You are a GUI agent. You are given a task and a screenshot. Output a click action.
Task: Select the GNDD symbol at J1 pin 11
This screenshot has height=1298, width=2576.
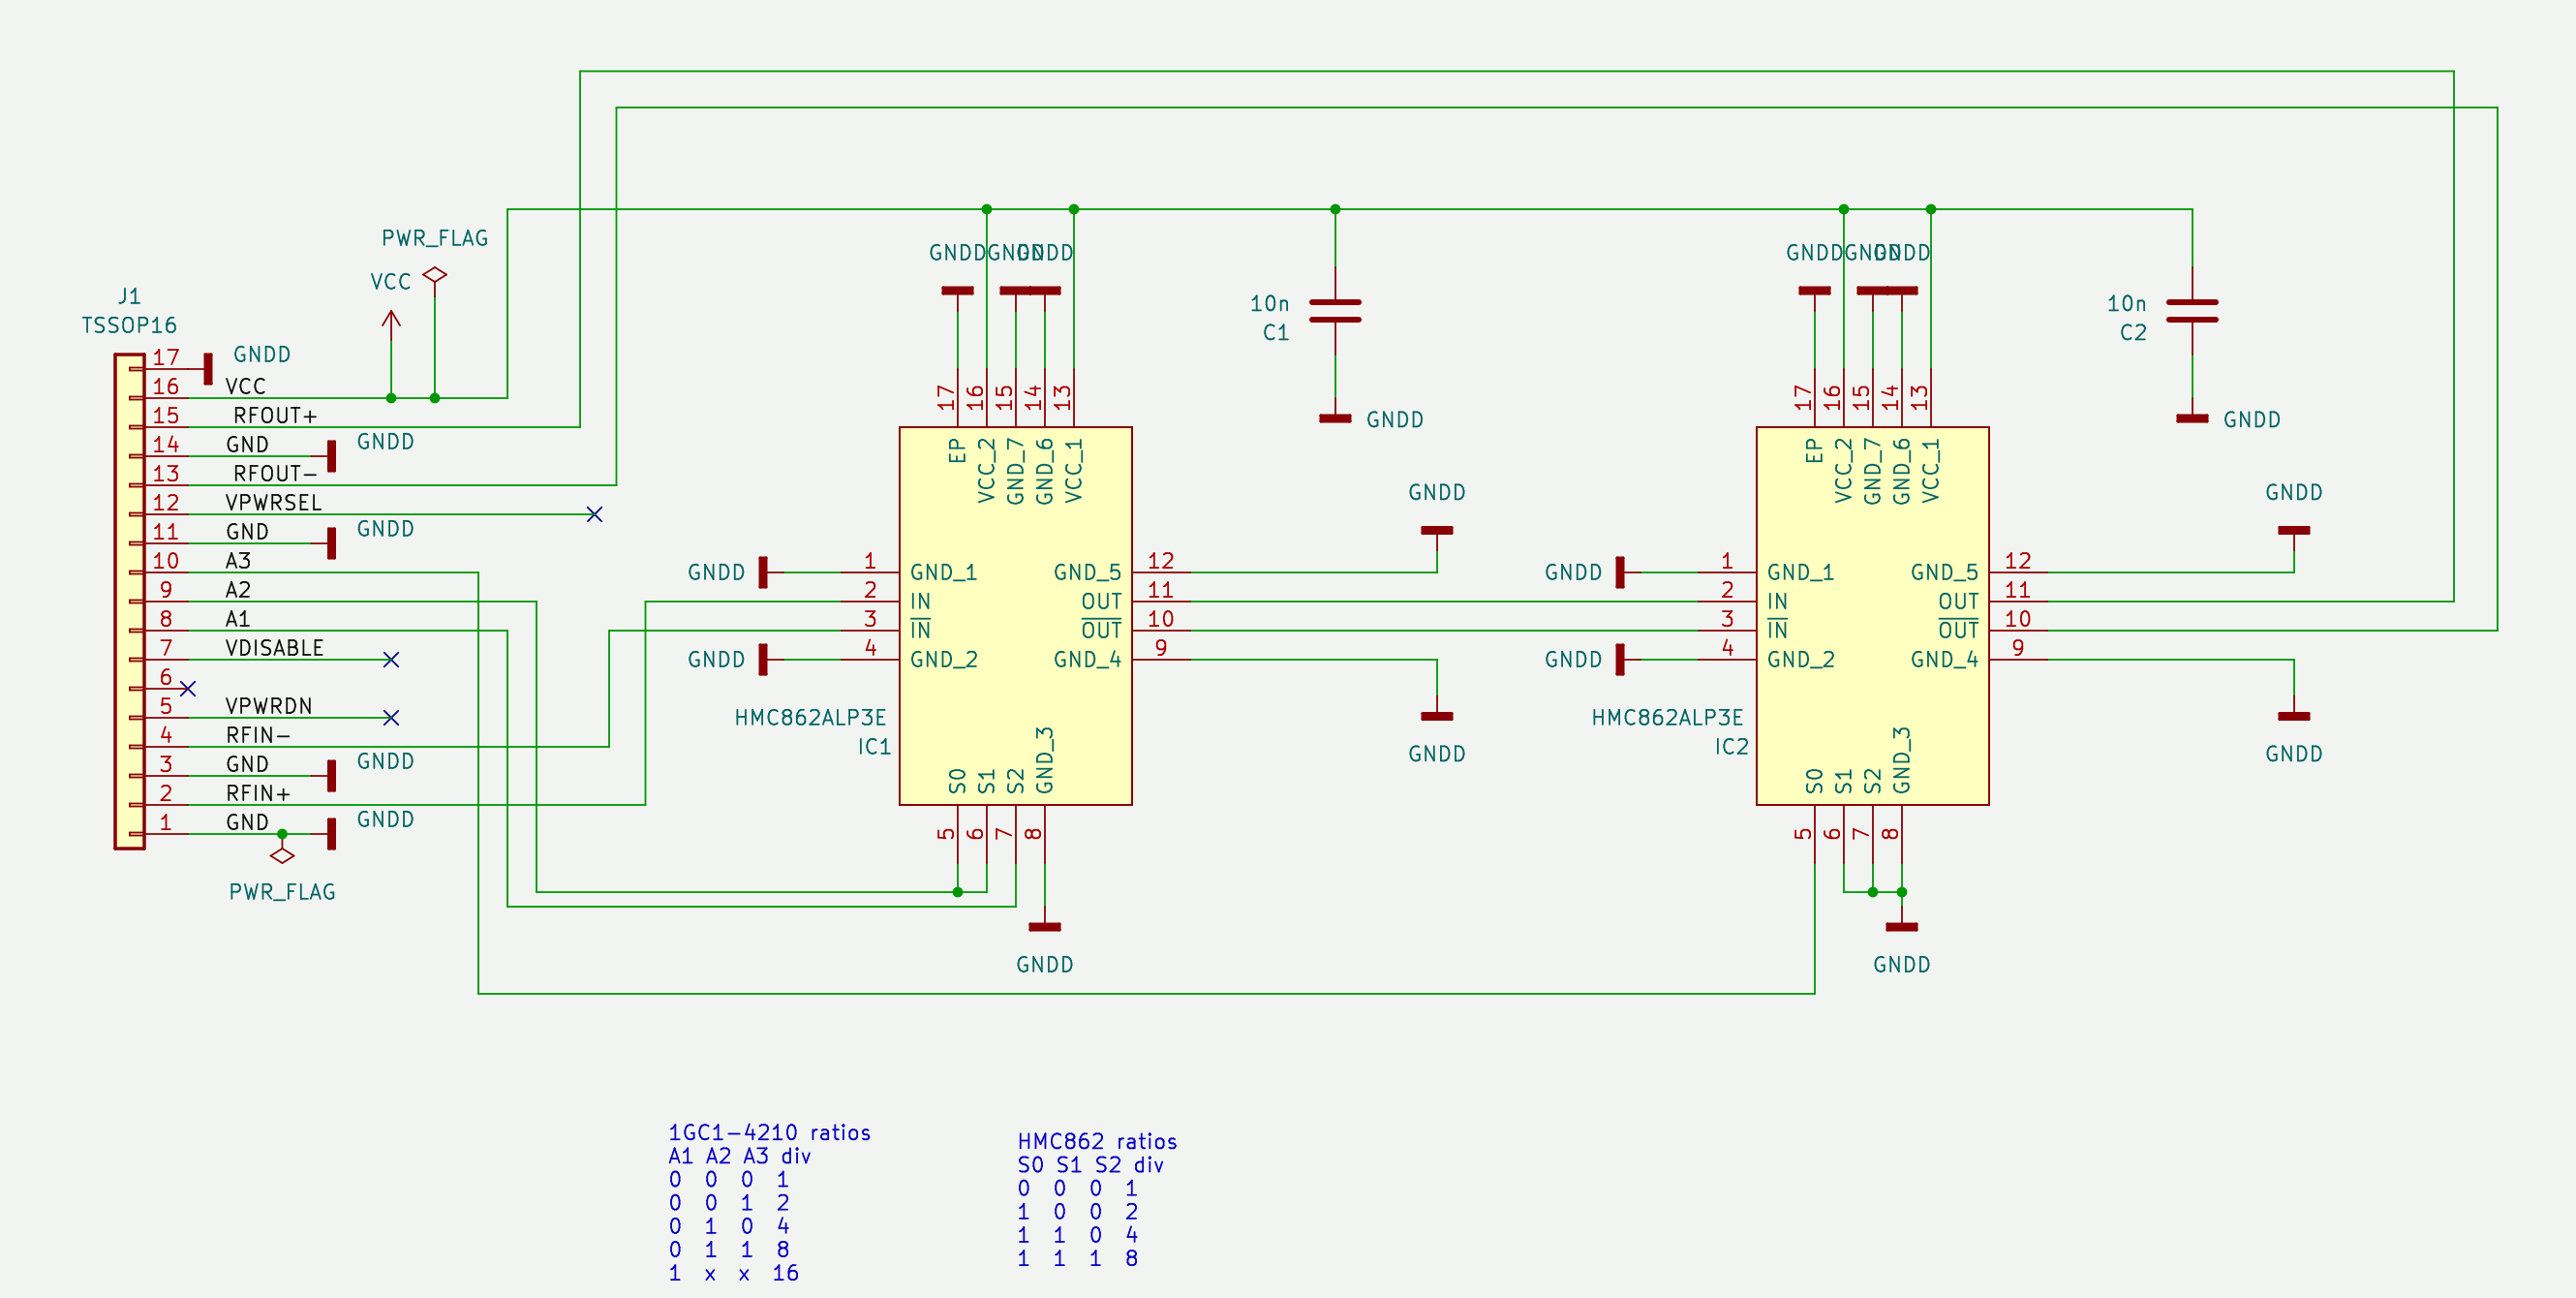332,543
